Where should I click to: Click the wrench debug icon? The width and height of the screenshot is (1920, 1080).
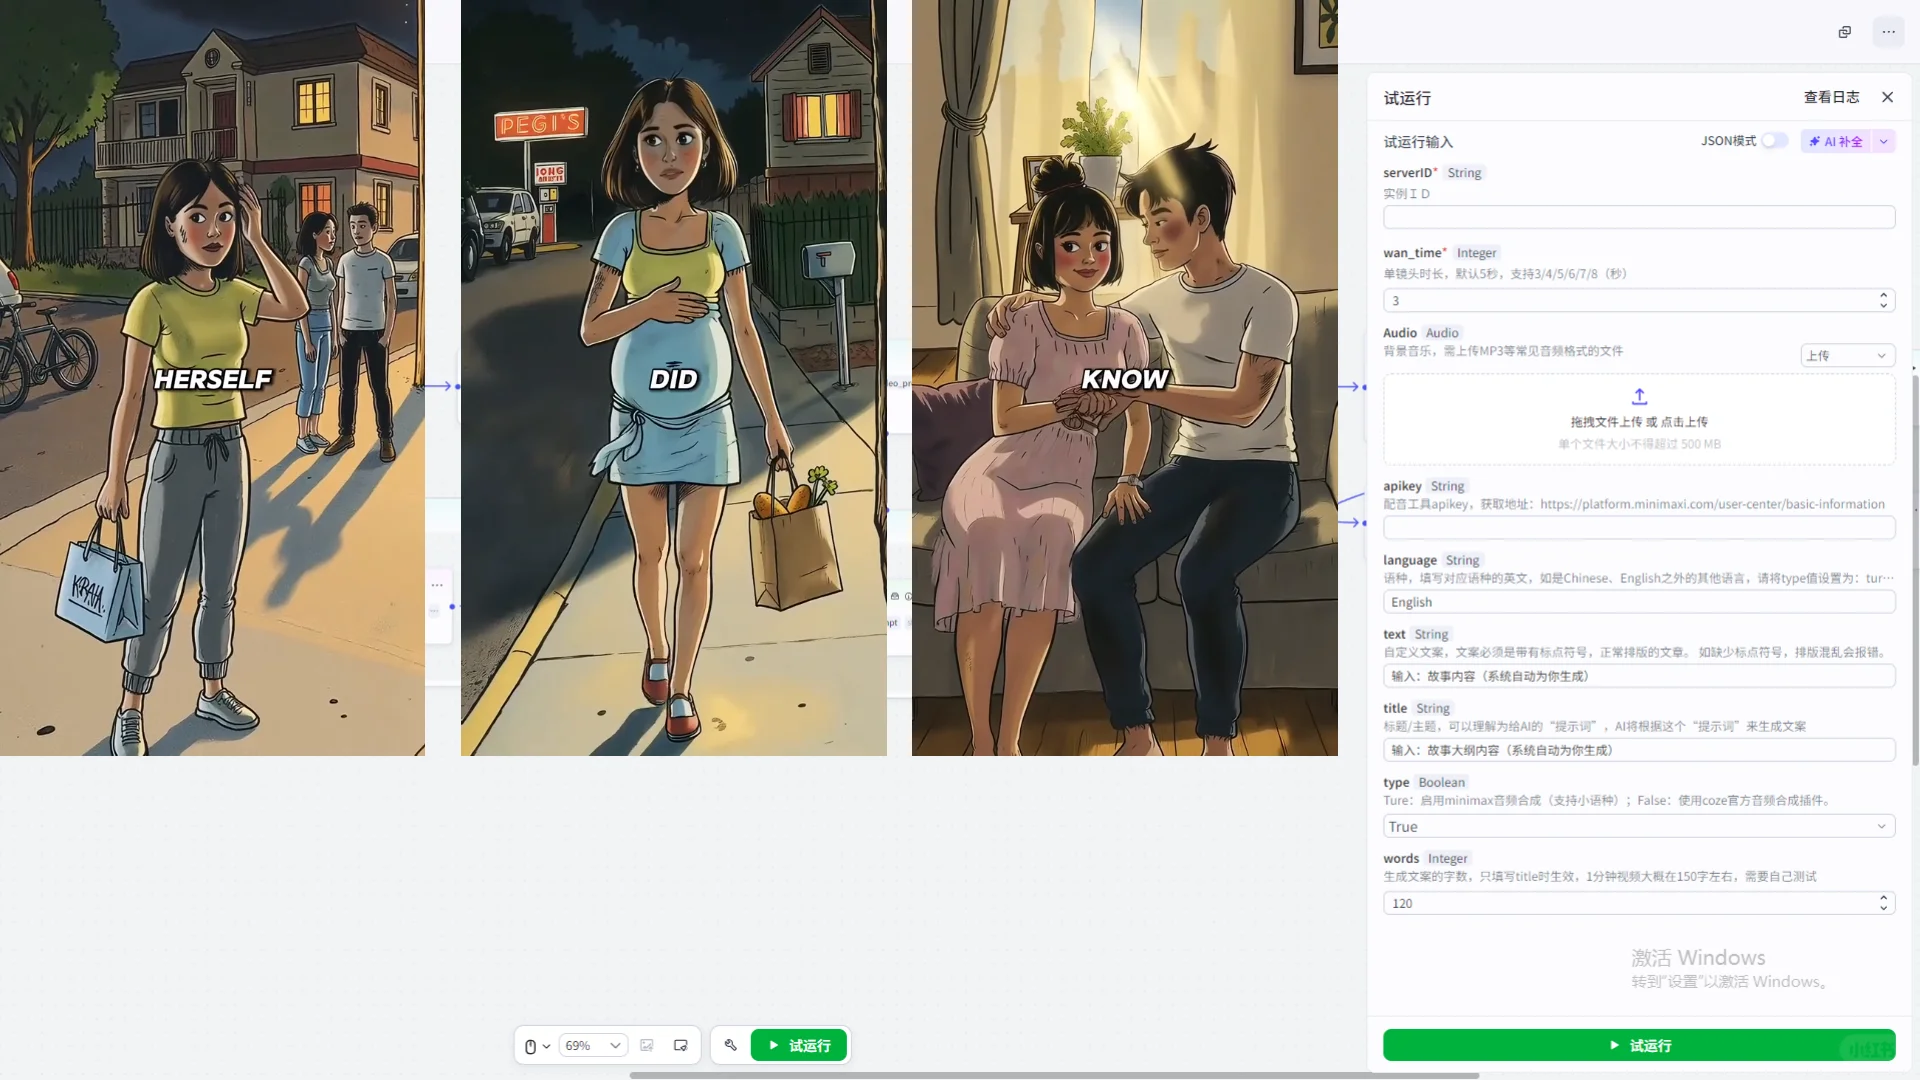click(x=731, y=1045)
